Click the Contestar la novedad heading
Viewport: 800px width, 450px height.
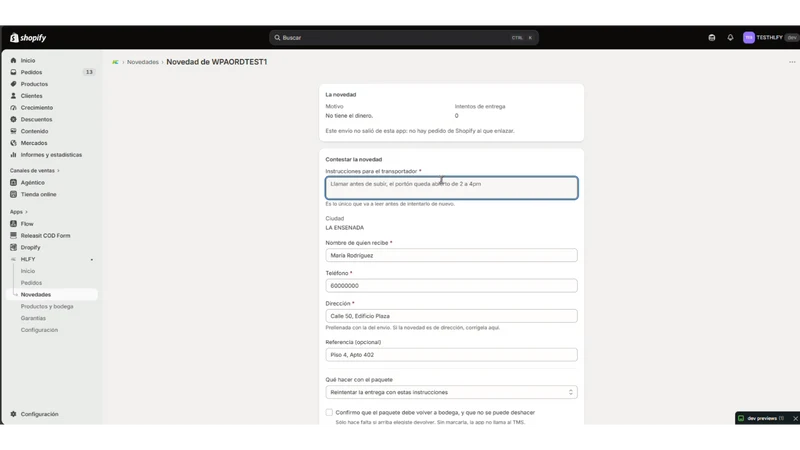tap(354, 159)
